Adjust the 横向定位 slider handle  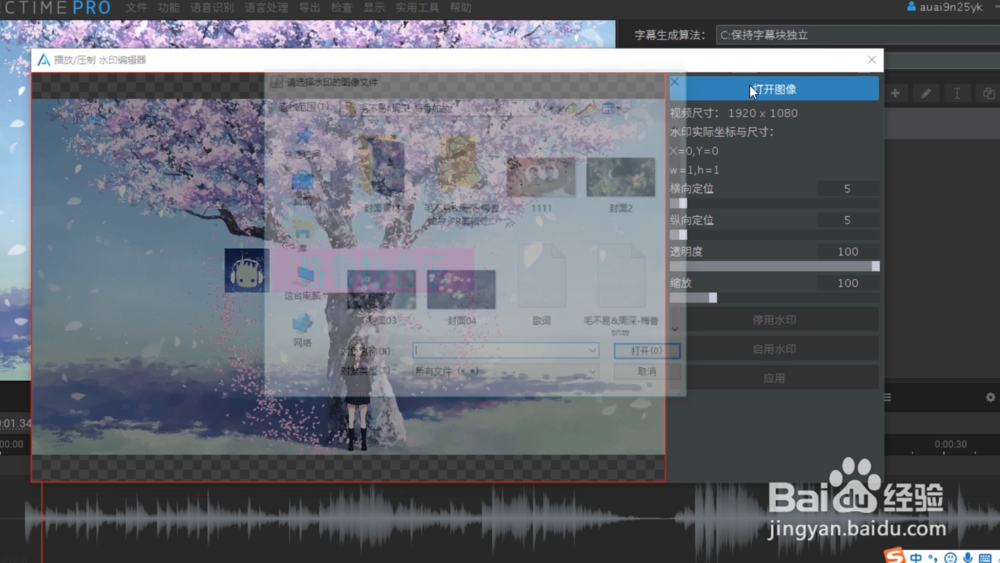(x=682, y=203)
